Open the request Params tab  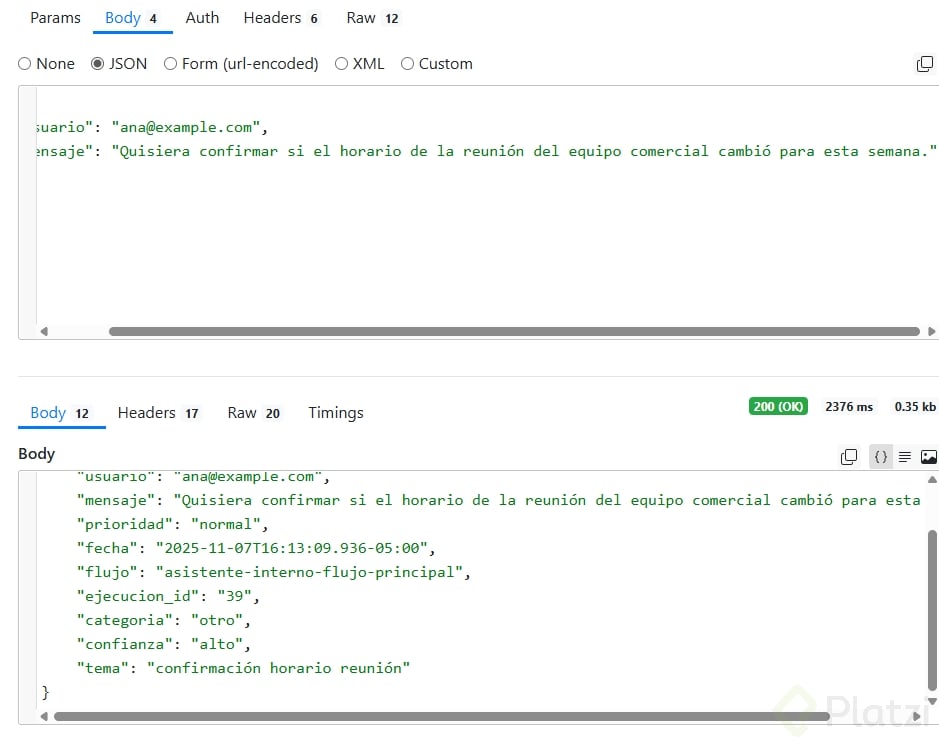(x=55, y=18)
